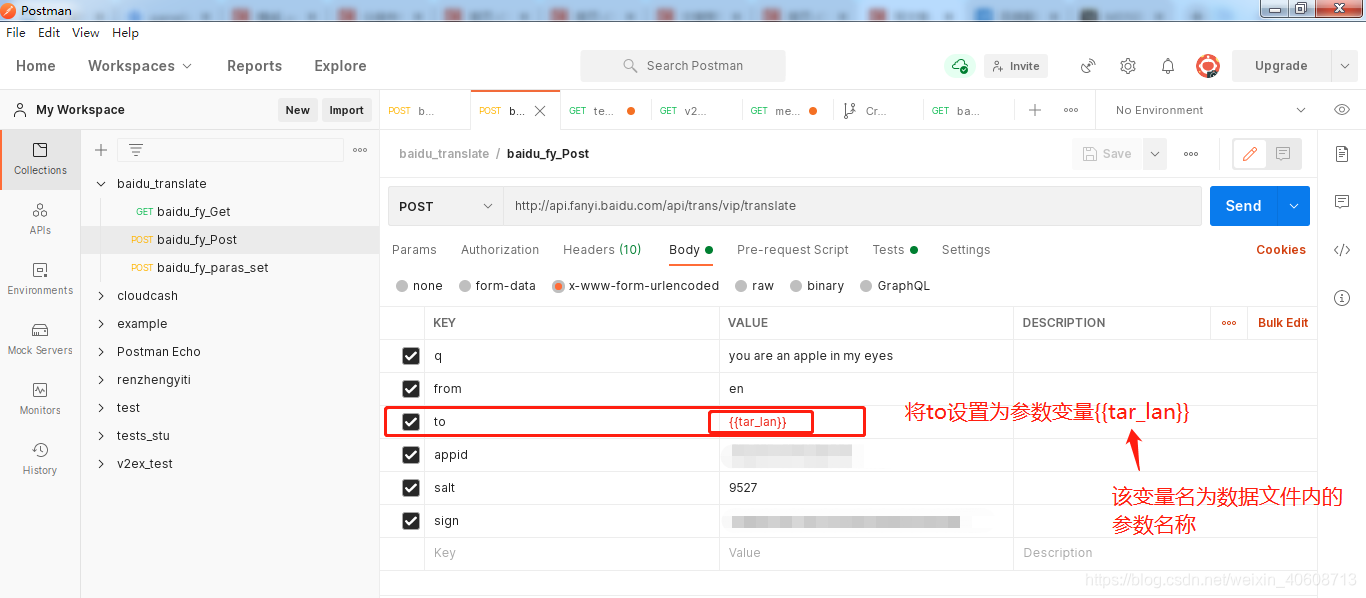Expand the cloudcash collection
The image size is (1366, 598).
(100, 296)
